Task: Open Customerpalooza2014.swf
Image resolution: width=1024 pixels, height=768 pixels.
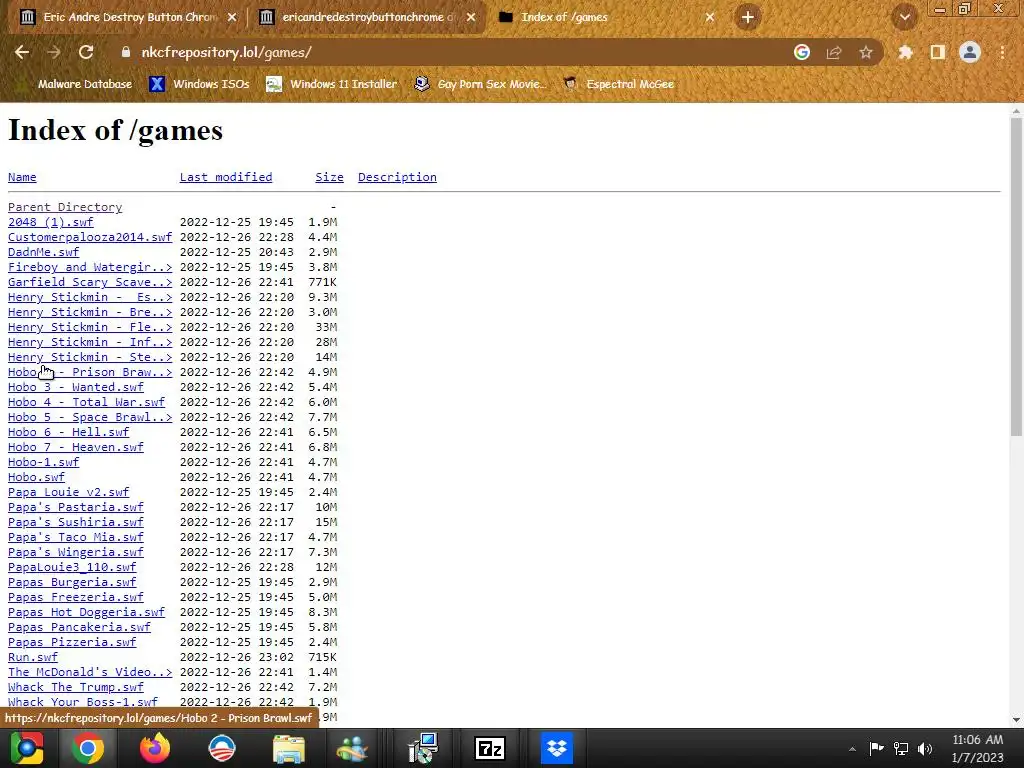Action: 90,237
